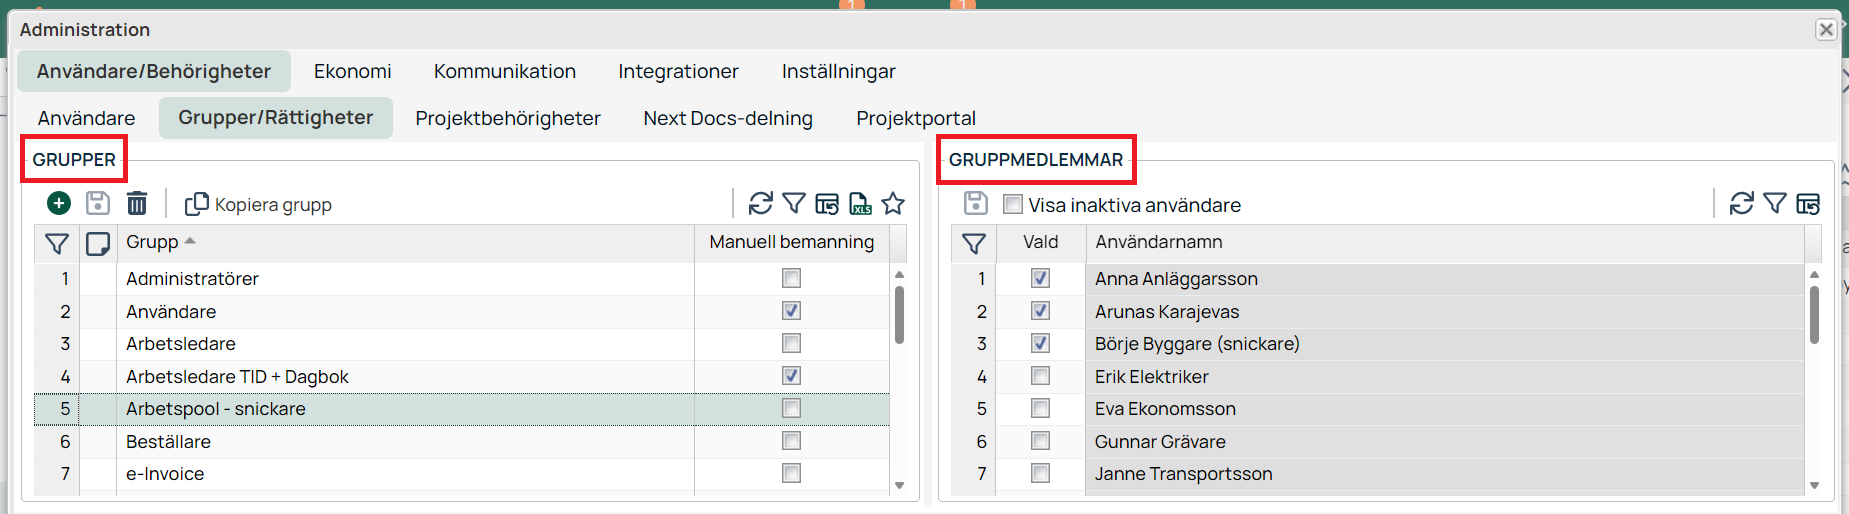The width and height of the screenshot is (1849, 514).
Task: Sort by the Grupp column header
Action: [152, 243]
